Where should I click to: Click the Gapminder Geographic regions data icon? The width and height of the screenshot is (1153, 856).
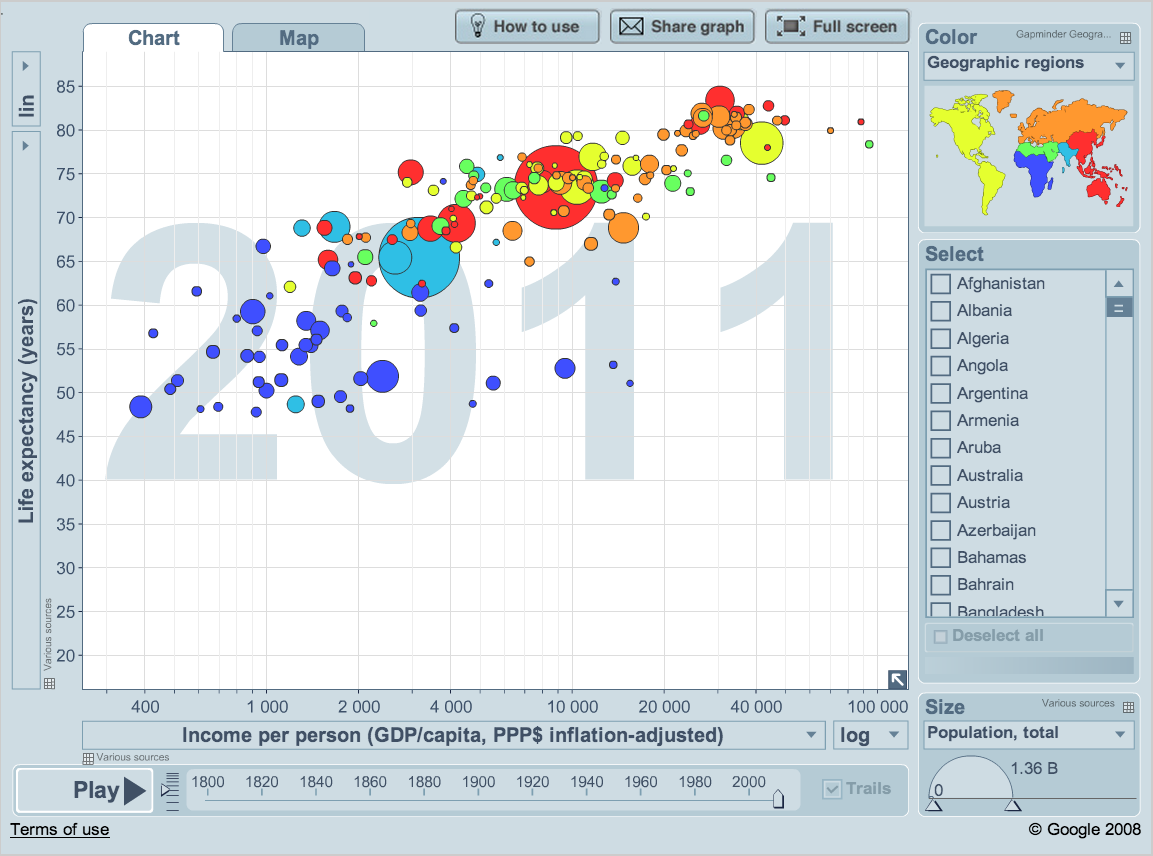coord(1126,37)
